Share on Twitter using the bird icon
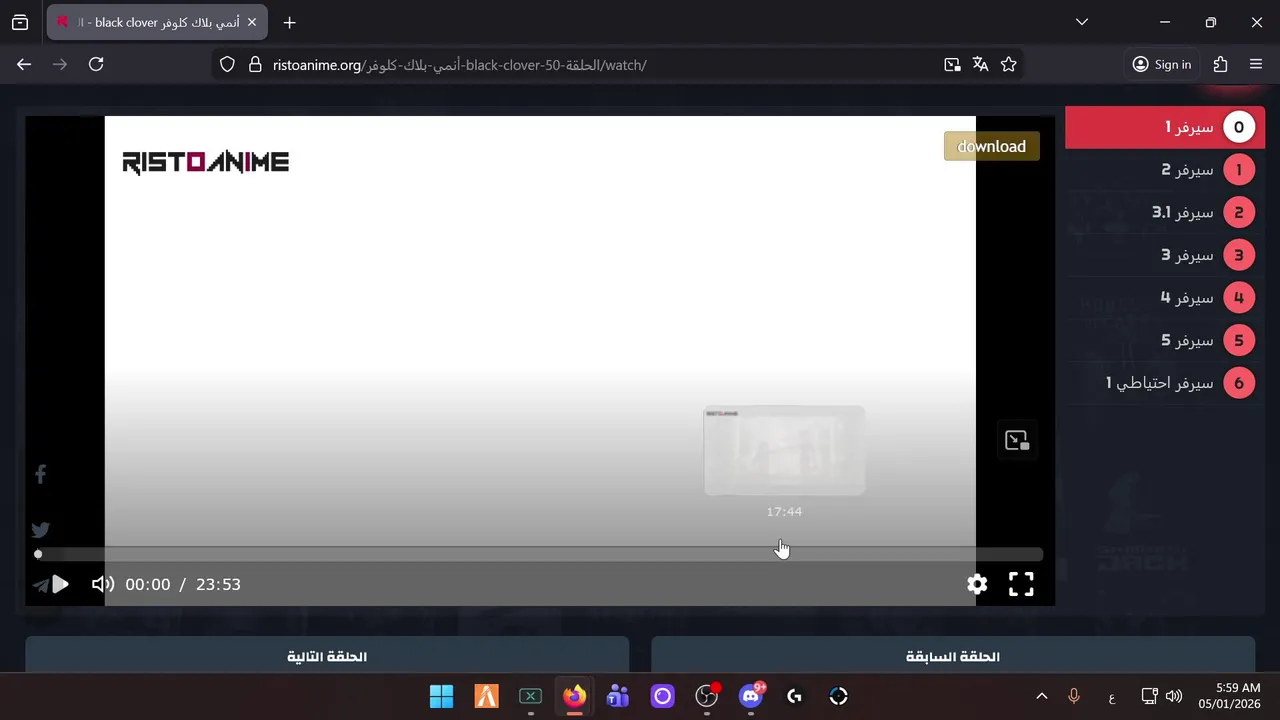 (40, 530)
